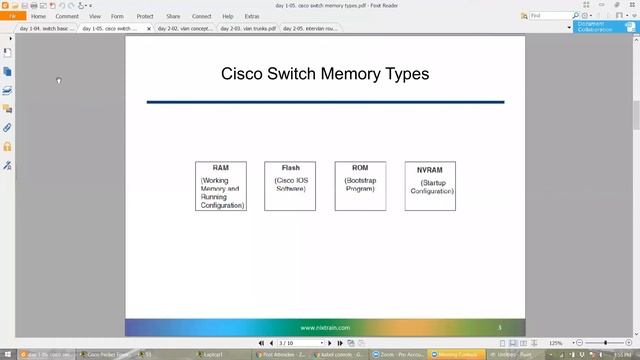Viewport: 640px width, 360px height.
Task: Open the Share ribbon tab
Action: point(173,16)
